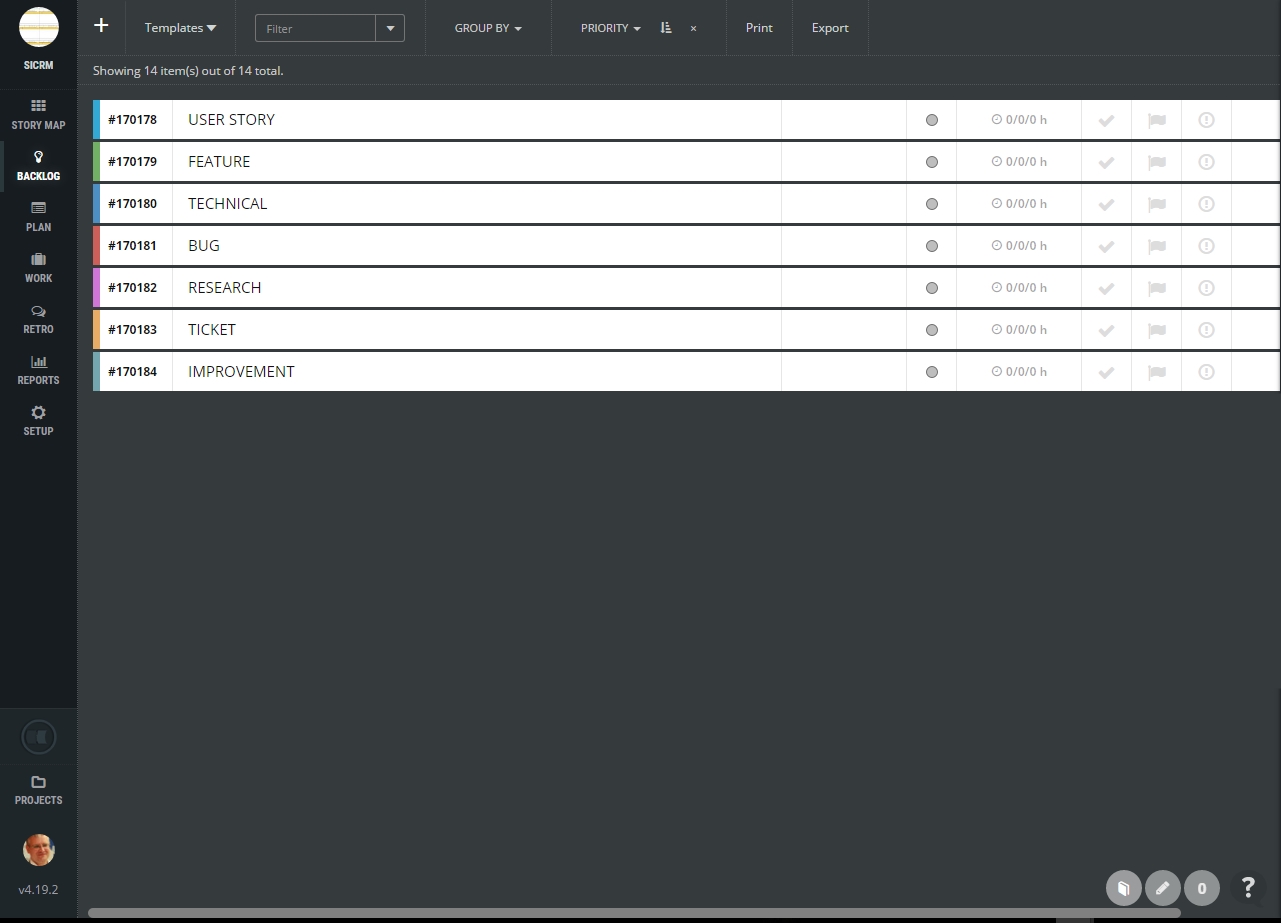Screen dimensions: 1281x923
Task: Select the TICKET item title
Action: tap(212, 329)
